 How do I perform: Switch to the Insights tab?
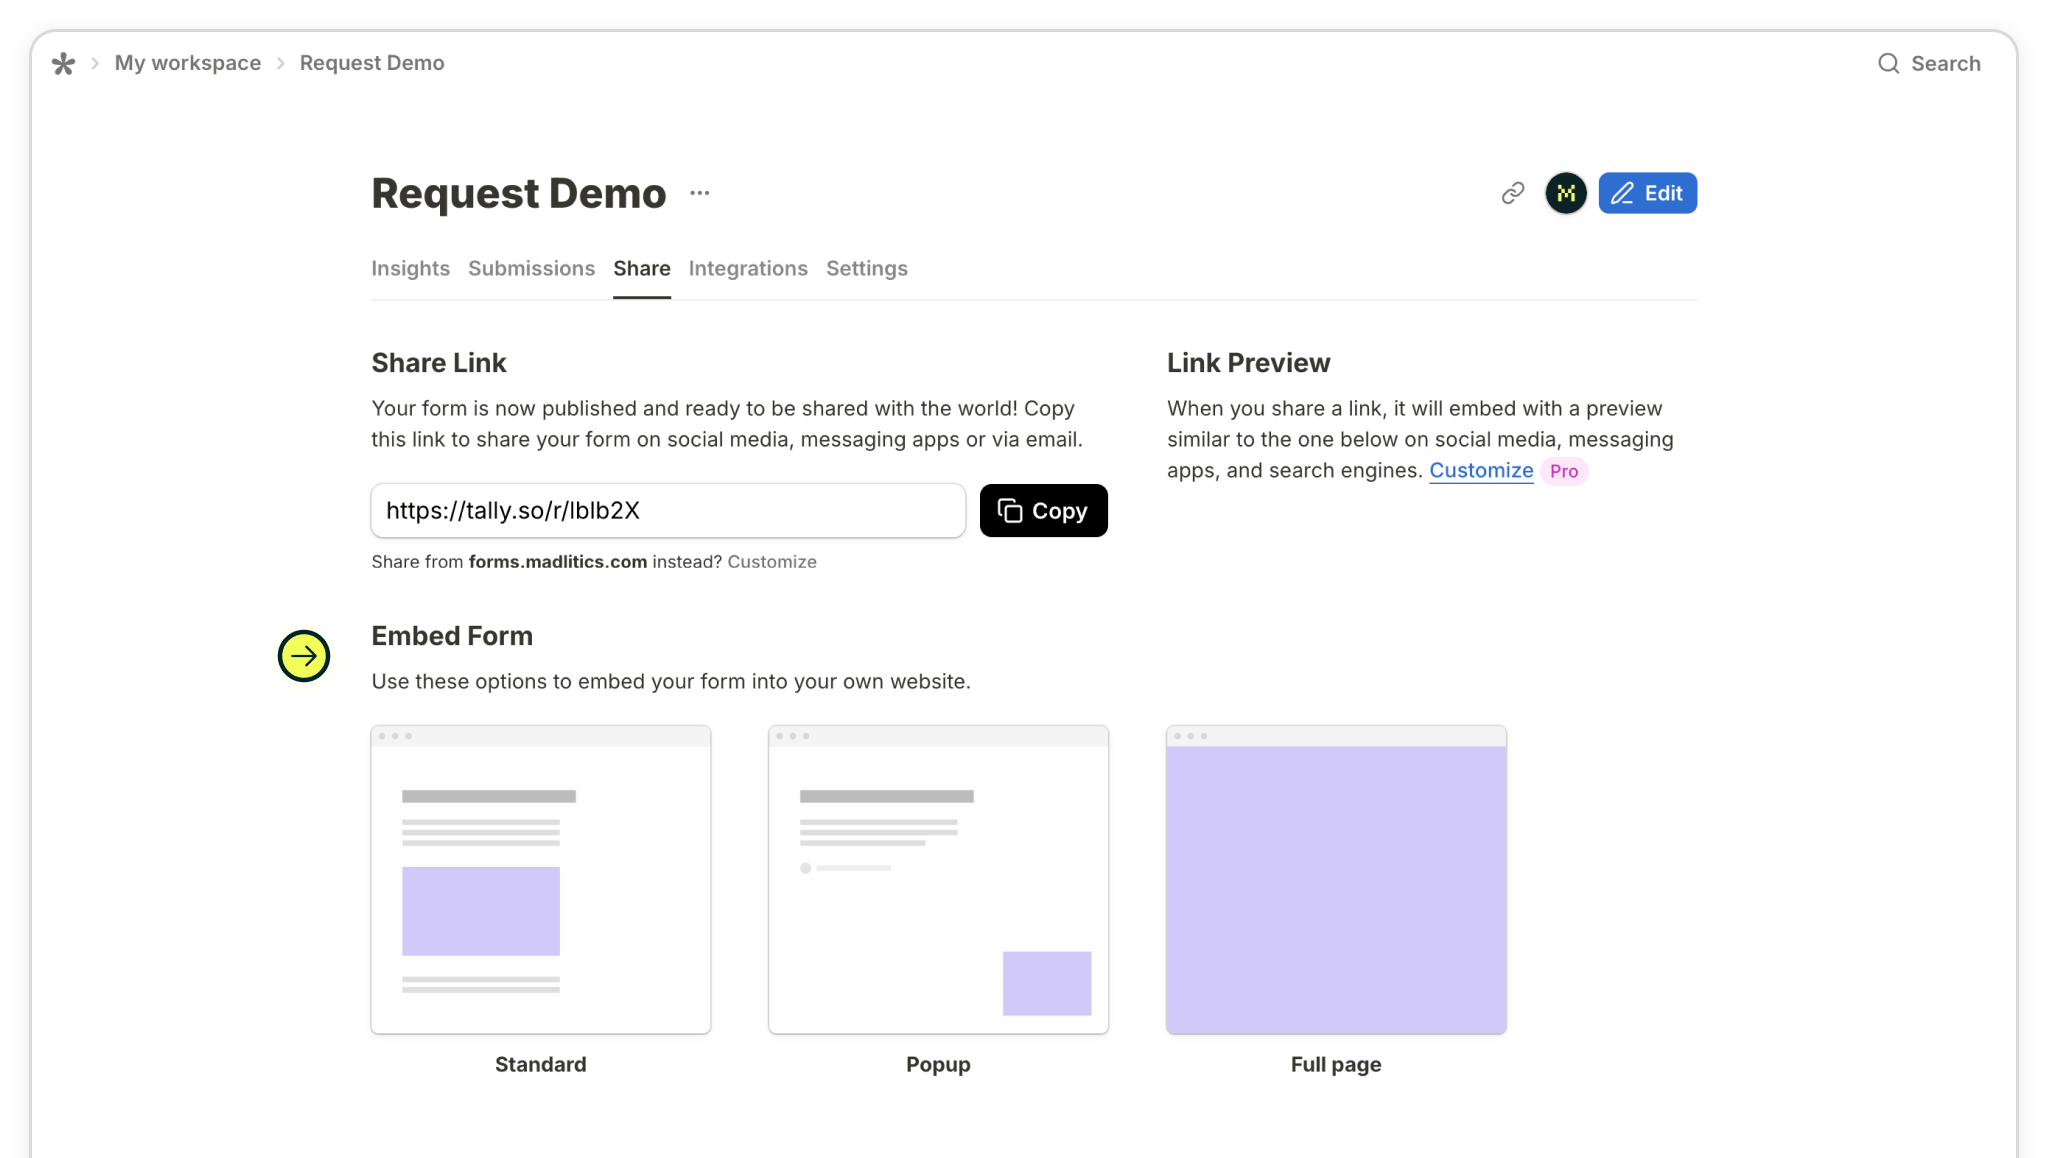pyautogui.click(x=410, y=268)
